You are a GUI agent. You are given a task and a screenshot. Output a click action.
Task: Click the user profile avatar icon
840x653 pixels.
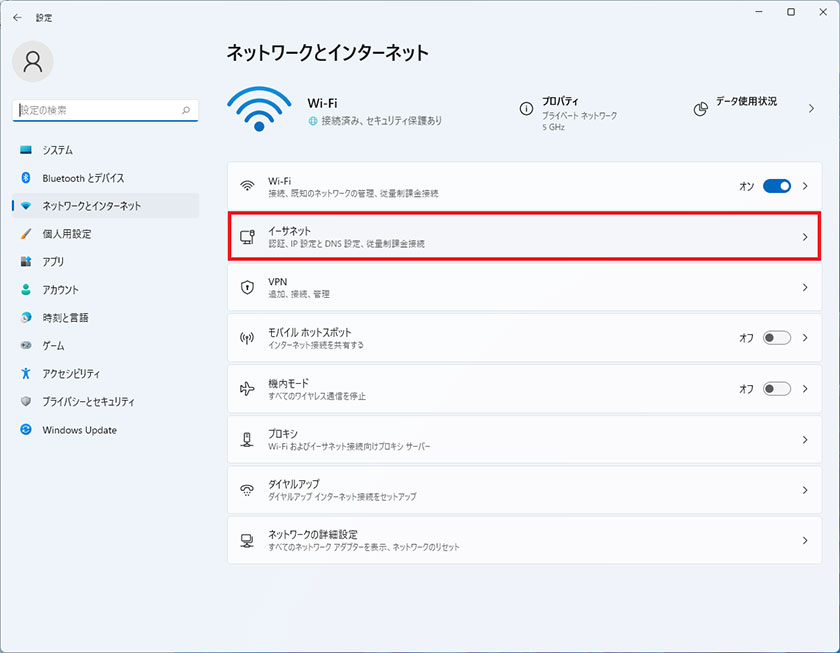[x=32, y=62]
